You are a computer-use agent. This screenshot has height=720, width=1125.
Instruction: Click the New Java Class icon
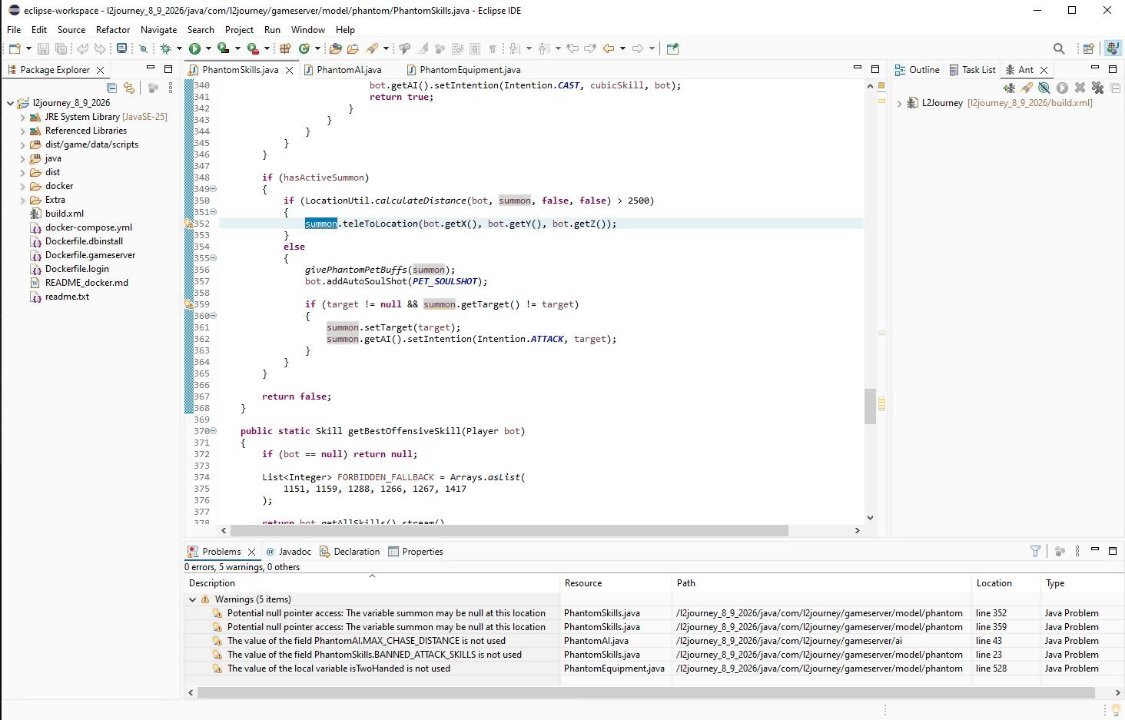coord(304,49)
